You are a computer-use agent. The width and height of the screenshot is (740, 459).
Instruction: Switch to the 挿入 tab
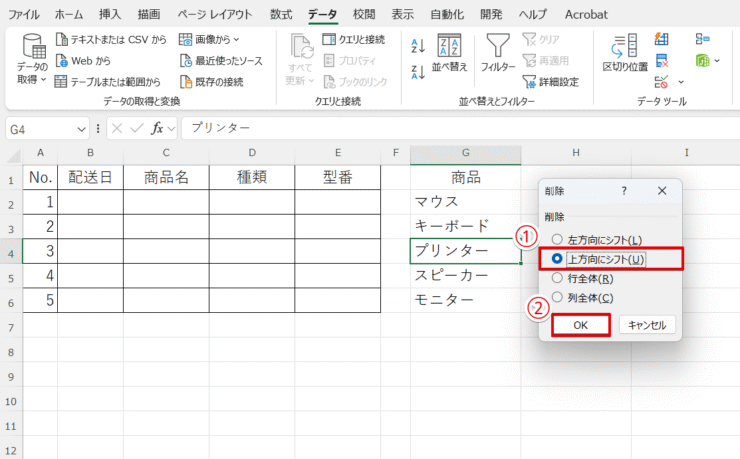pos(110,15)
